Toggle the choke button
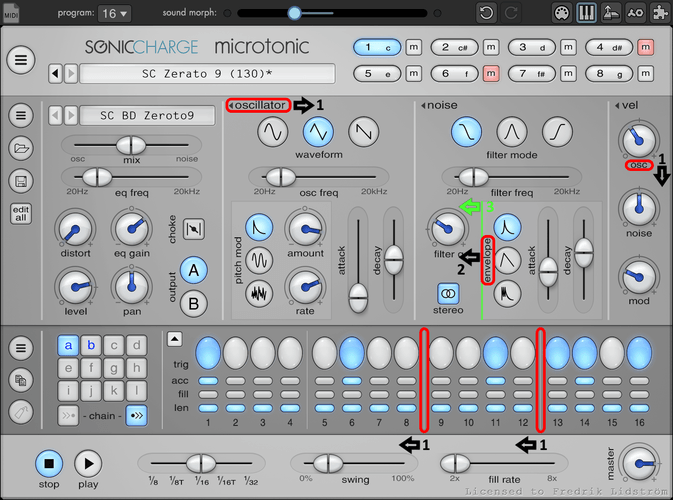673x500 pixels. point(194,229)
